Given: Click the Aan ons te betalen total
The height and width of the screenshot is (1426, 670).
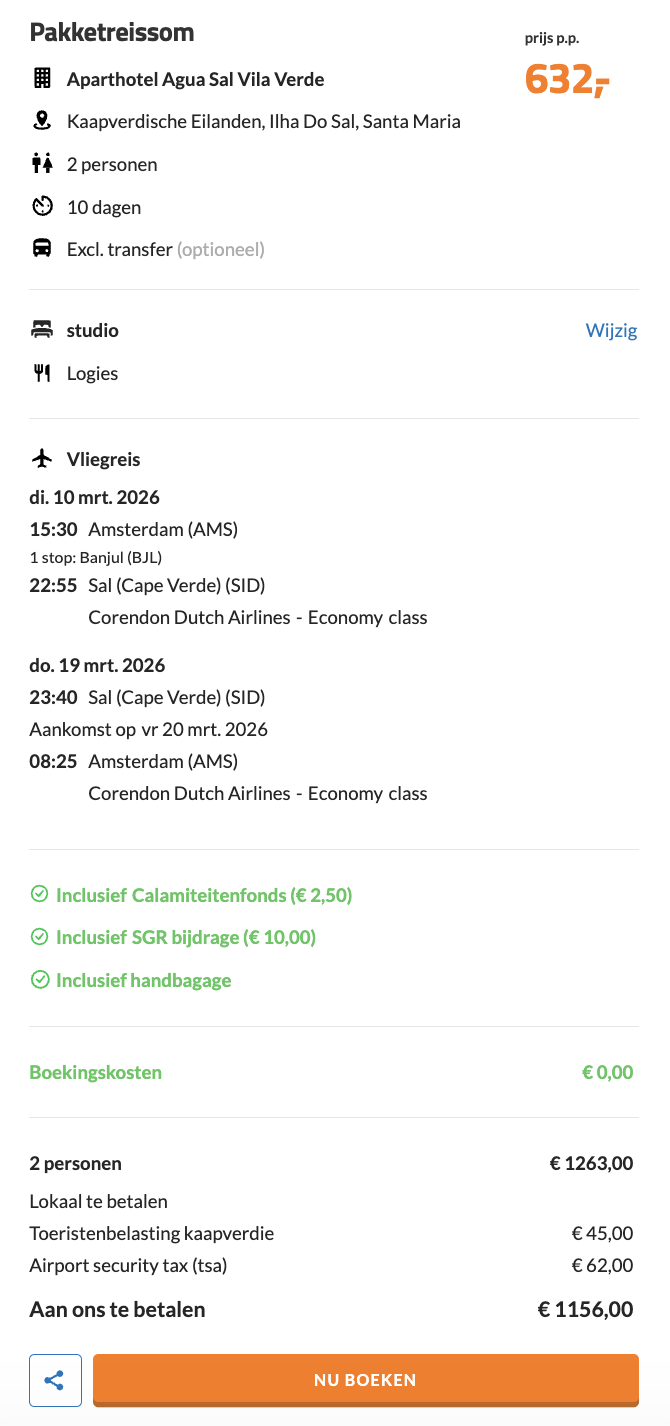Looking at the screenshot, I should click(x=118, y=1309).
